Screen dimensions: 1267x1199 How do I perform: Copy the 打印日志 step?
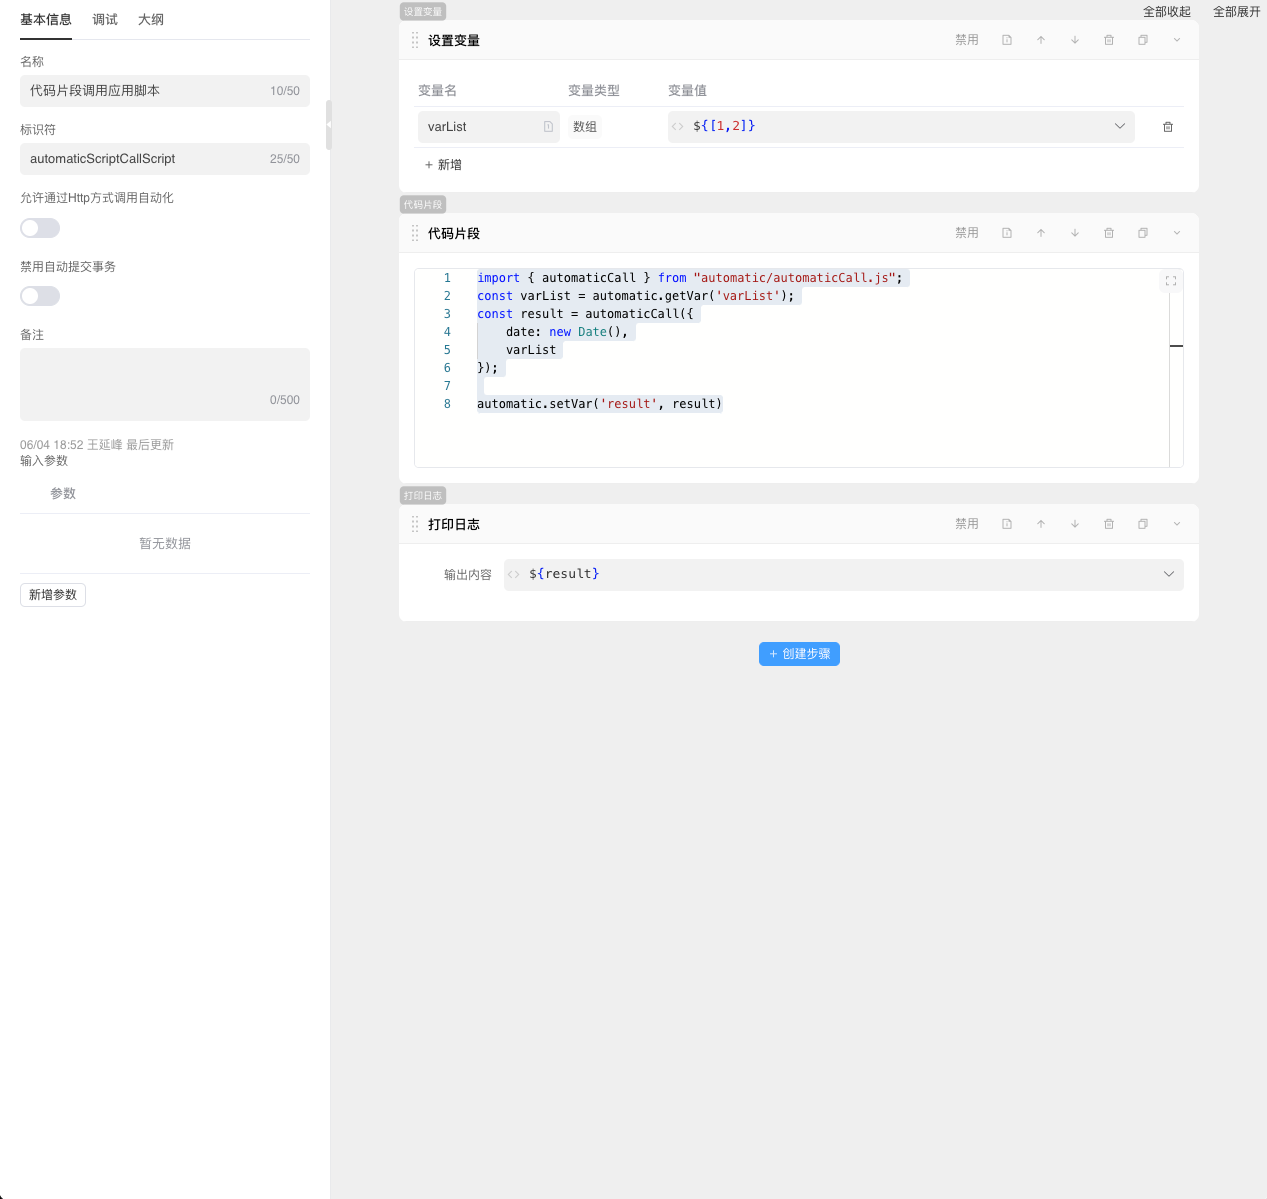pyautogui.click(x=1143, y=524)
